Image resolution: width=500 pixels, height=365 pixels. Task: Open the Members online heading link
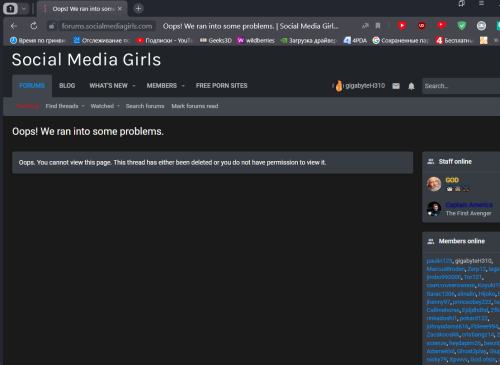click(462, 241)
